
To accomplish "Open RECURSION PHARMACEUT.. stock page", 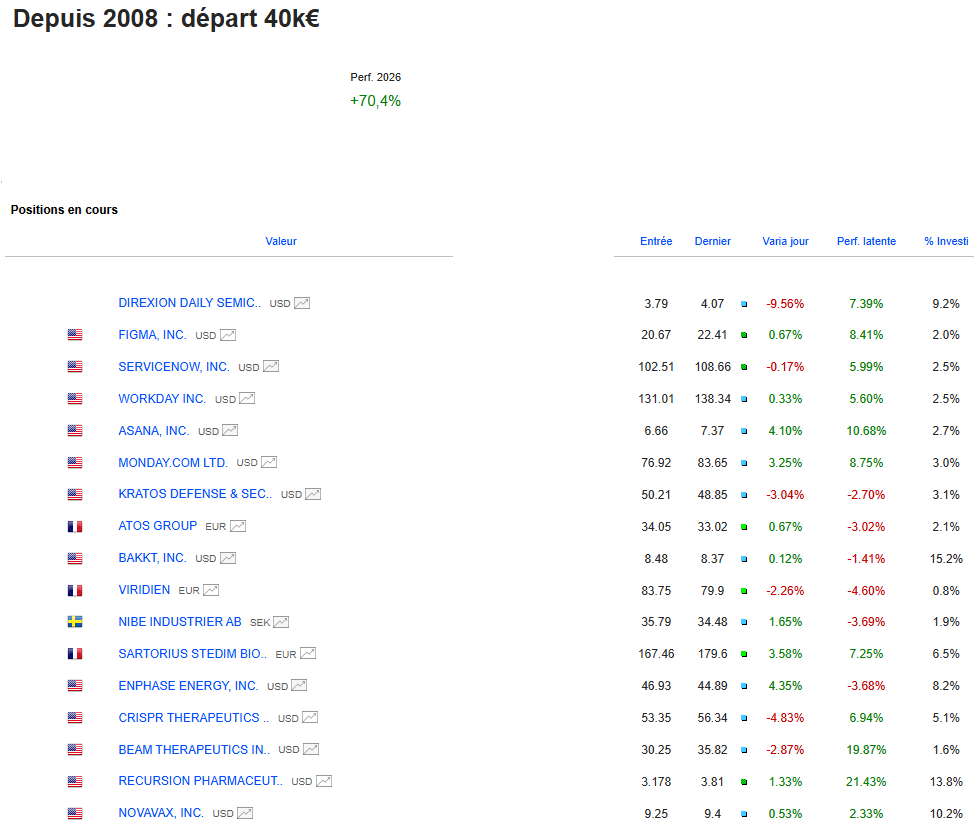I will pyautogui.click(x=201, y=781).
